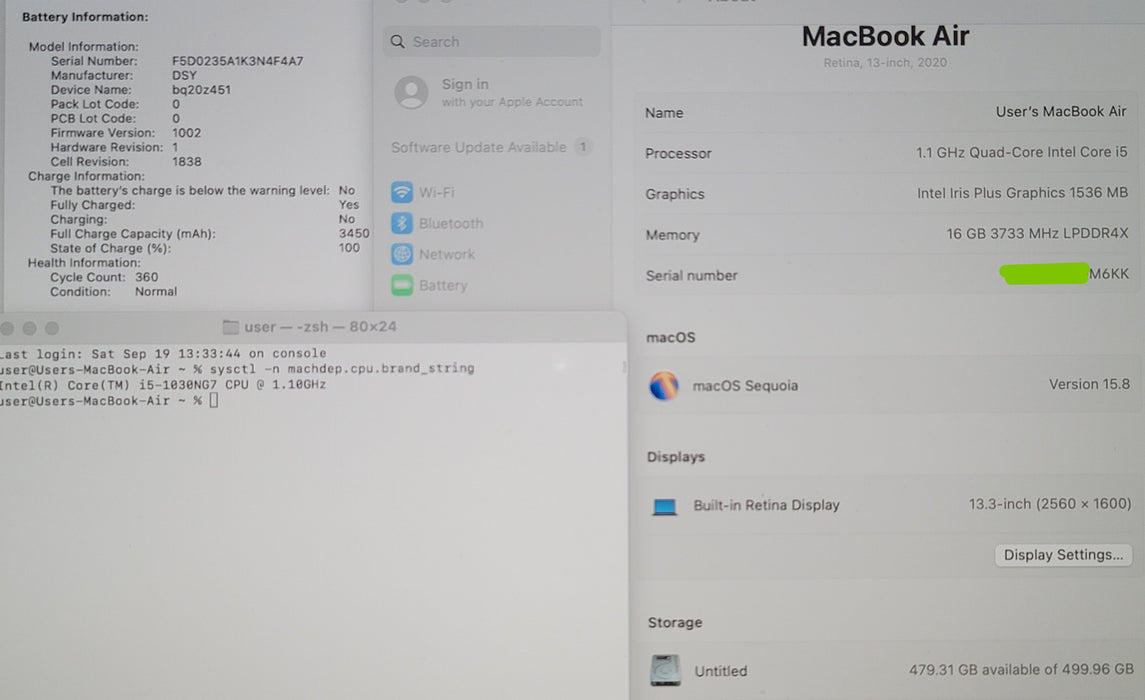Viewport: 1145px width, 700px height.
Task: Click the search magnifier icon in Settings
Action: (x=397, y=42)
